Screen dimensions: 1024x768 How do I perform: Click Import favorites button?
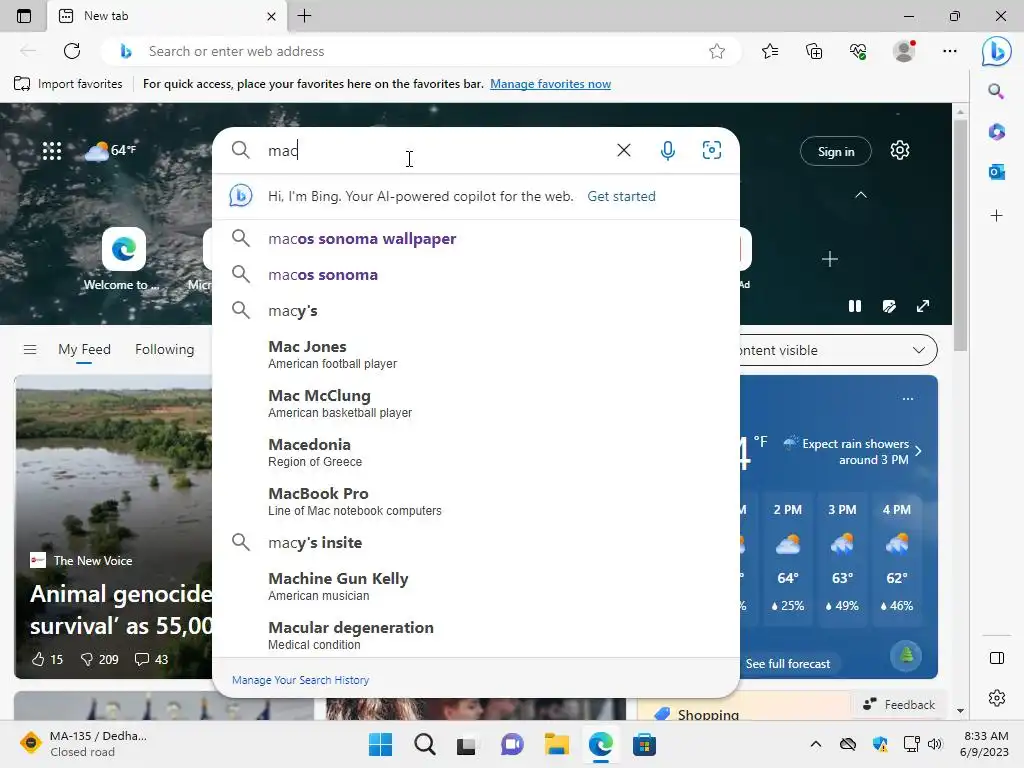68,84
